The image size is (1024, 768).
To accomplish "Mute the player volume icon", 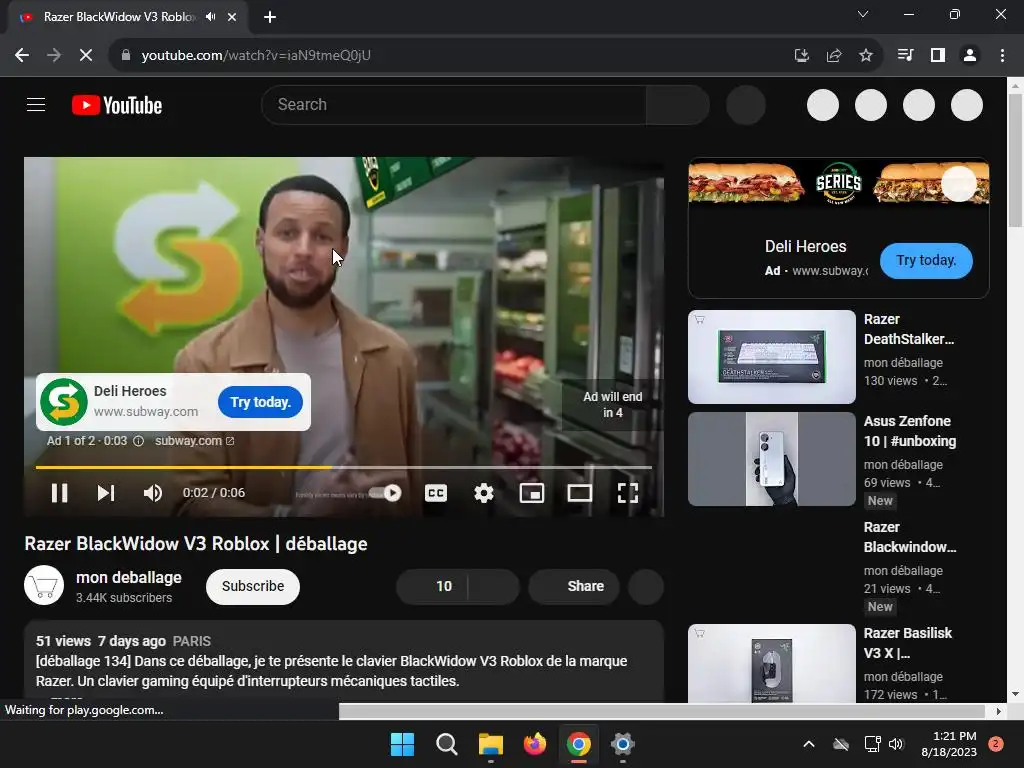I will (152, 493).
